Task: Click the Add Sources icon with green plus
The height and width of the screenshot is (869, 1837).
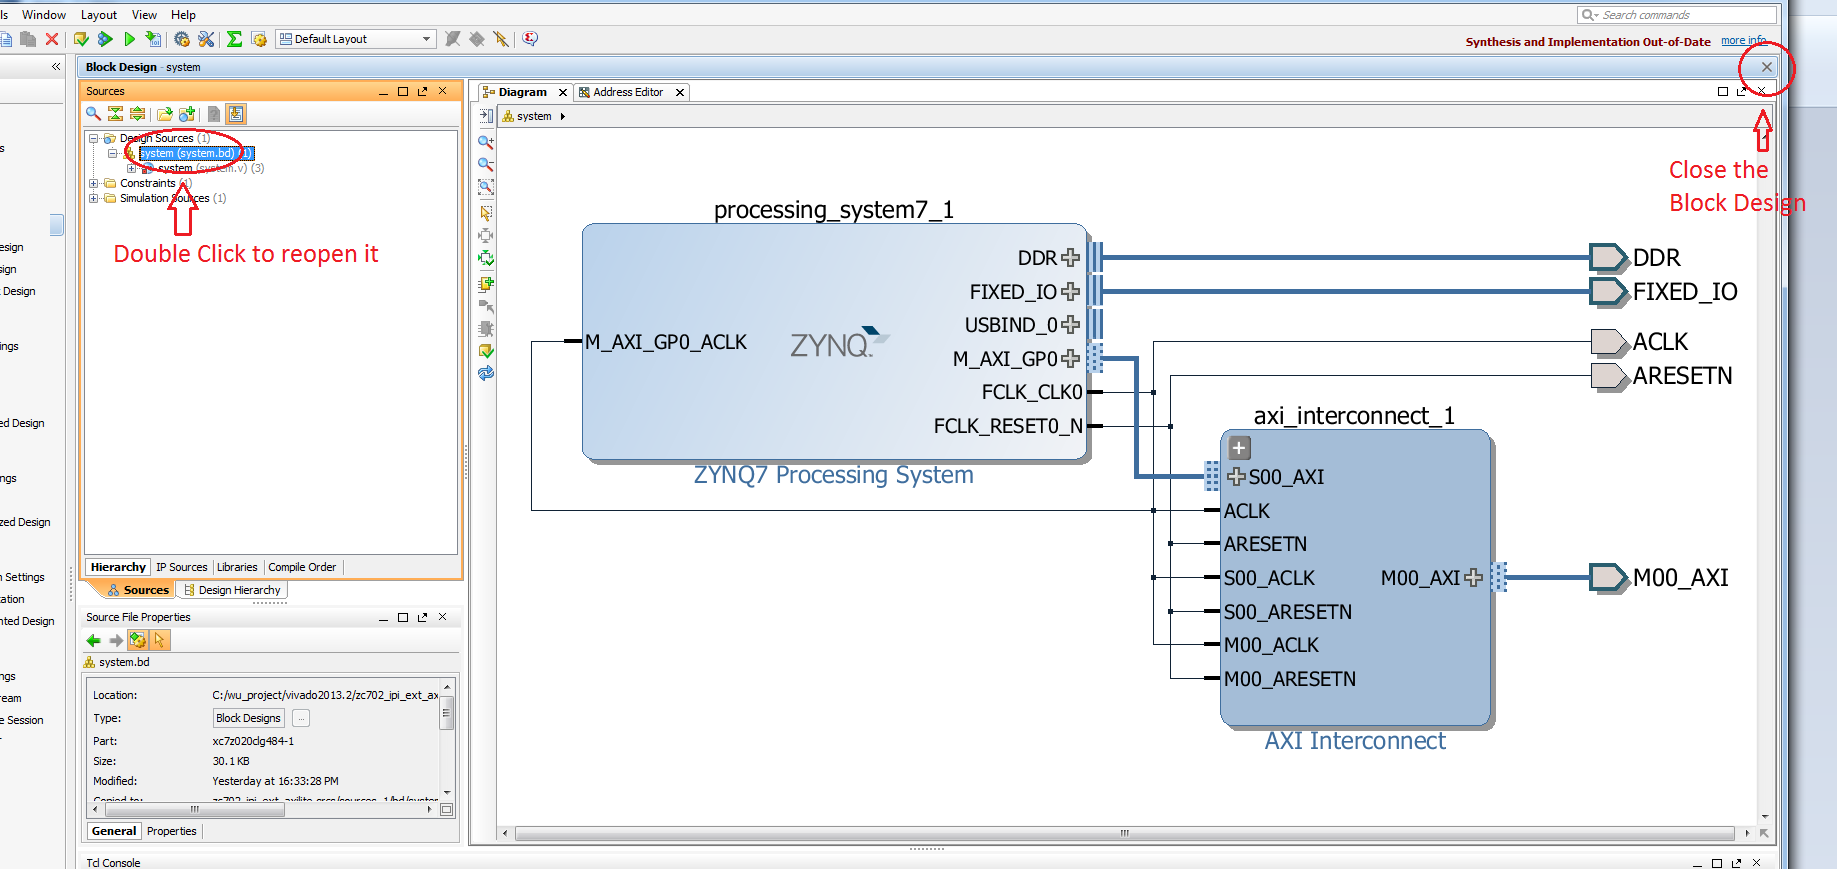Action: click(187, 114)
